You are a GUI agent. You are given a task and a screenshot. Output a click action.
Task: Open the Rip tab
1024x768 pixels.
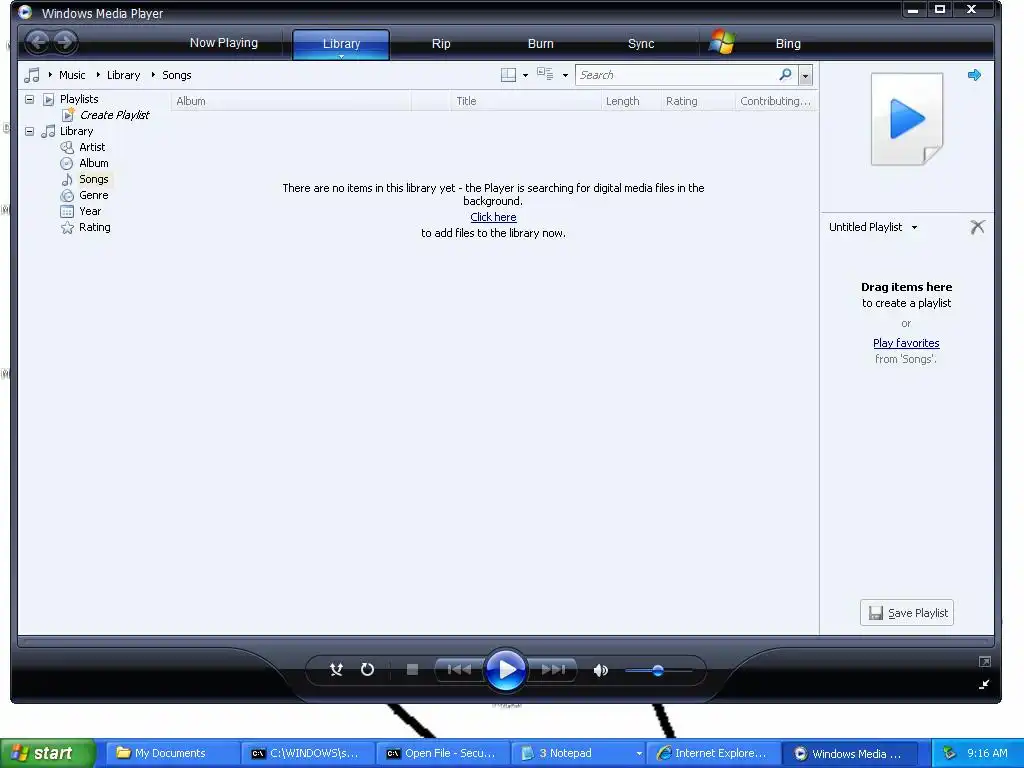[441, 44]
